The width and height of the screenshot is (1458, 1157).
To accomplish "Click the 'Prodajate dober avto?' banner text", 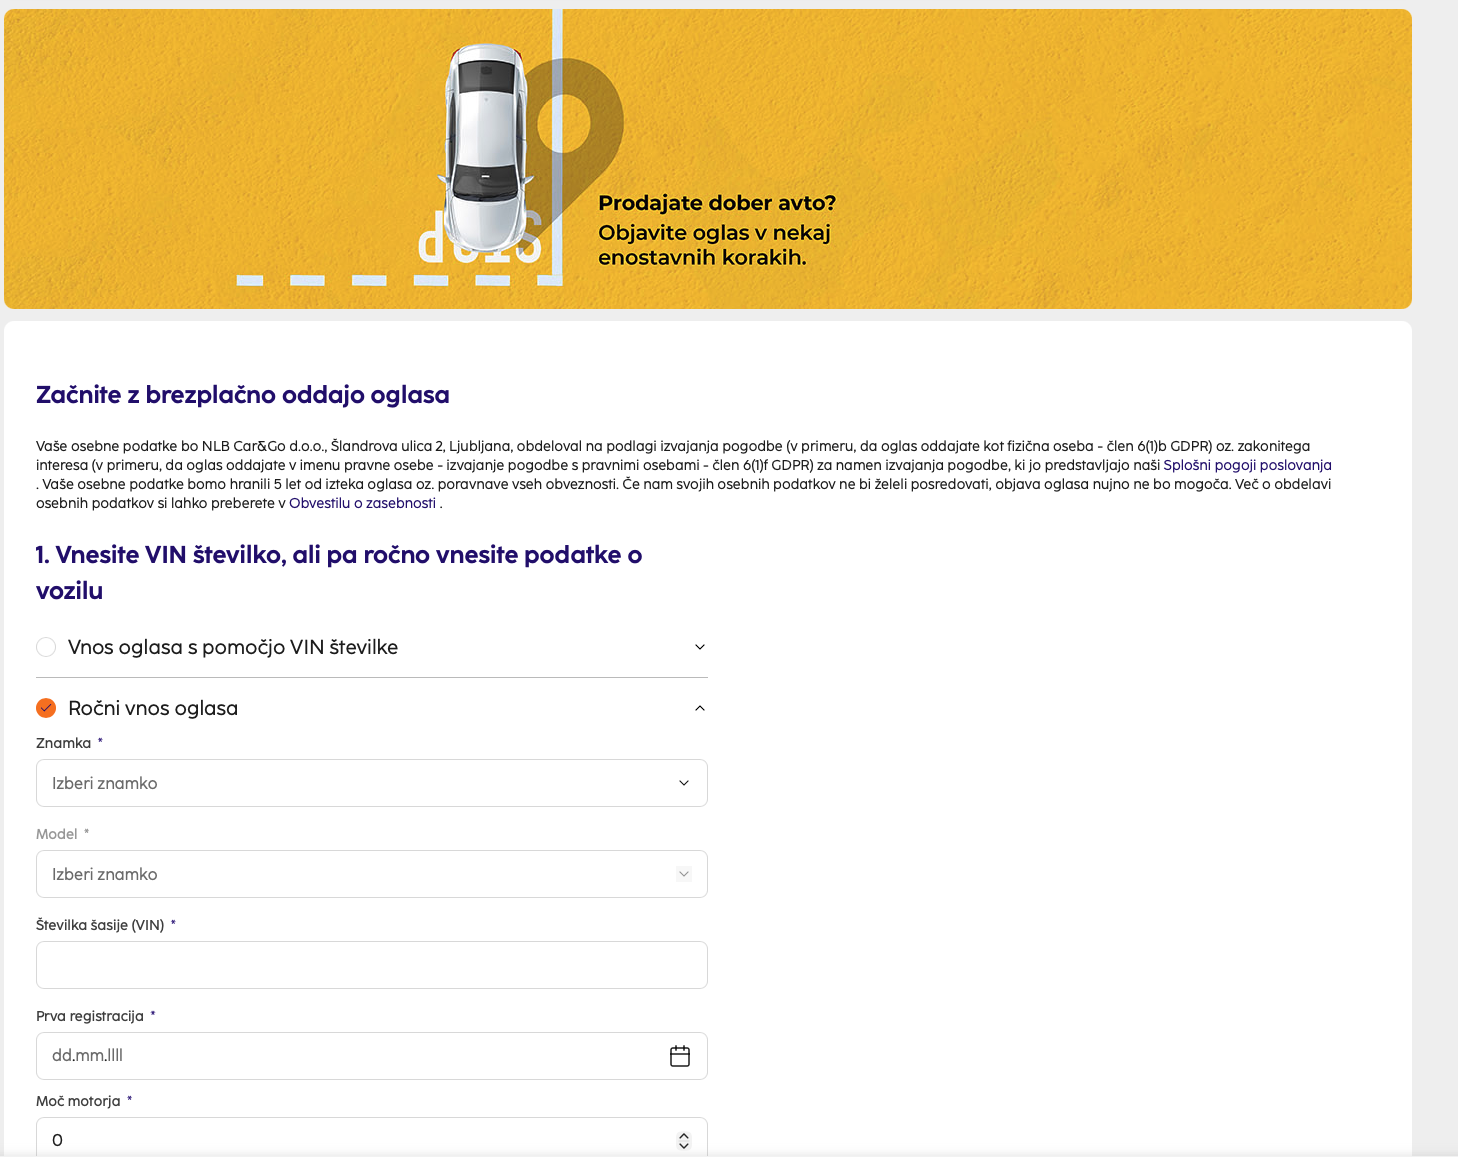I will click(716, 203).
